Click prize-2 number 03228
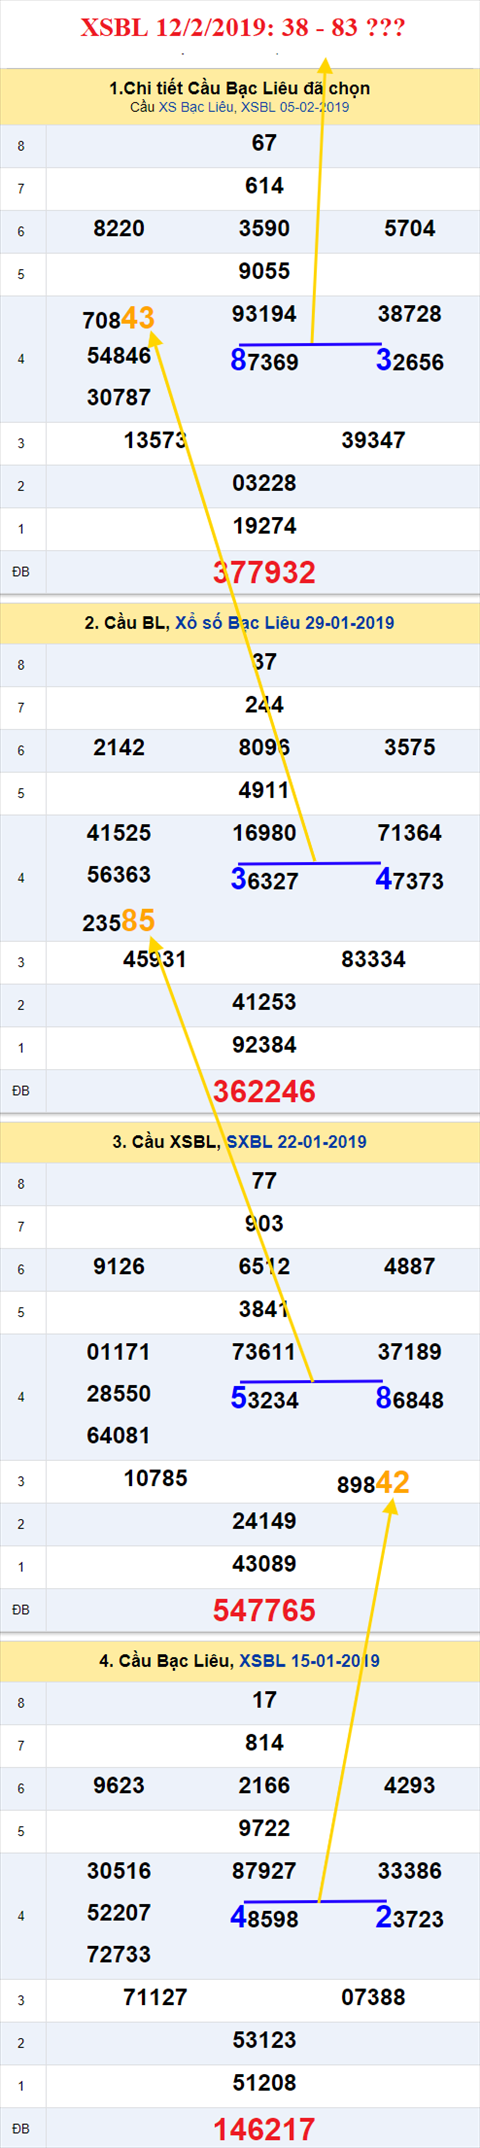 click(264, 484)
